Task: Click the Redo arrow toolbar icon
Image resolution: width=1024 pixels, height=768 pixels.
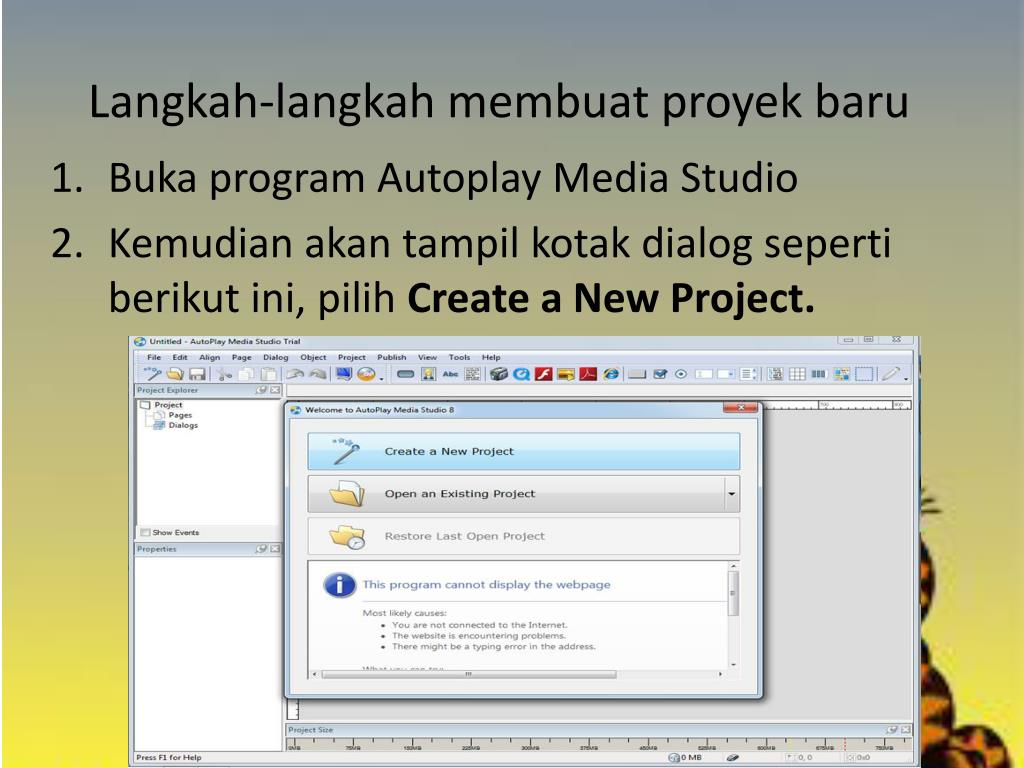Action: click(x=317, y=374)
